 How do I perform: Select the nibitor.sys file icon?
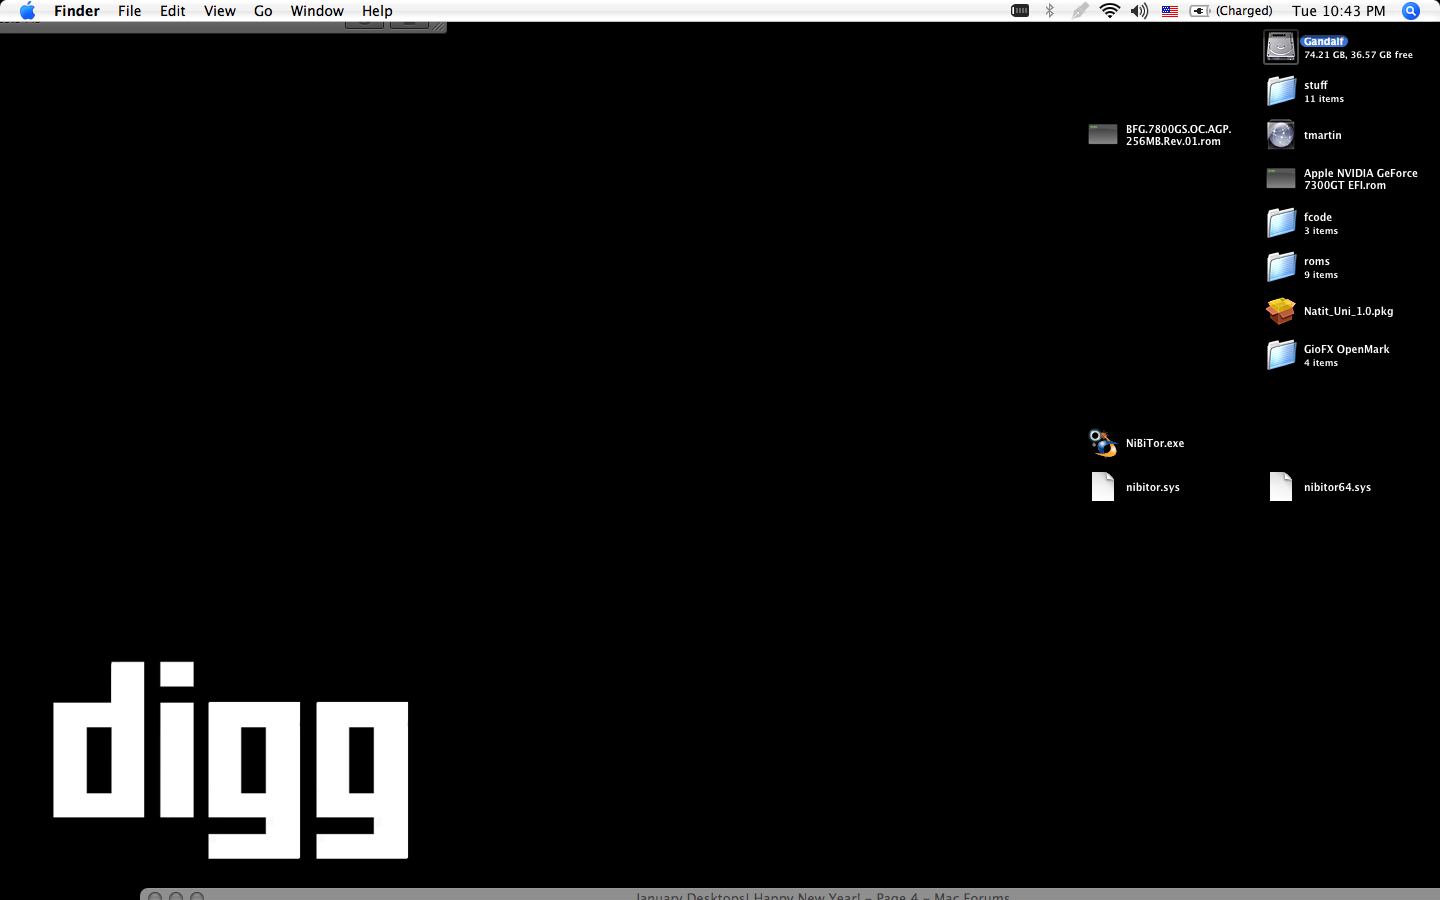pos(1103,487)
